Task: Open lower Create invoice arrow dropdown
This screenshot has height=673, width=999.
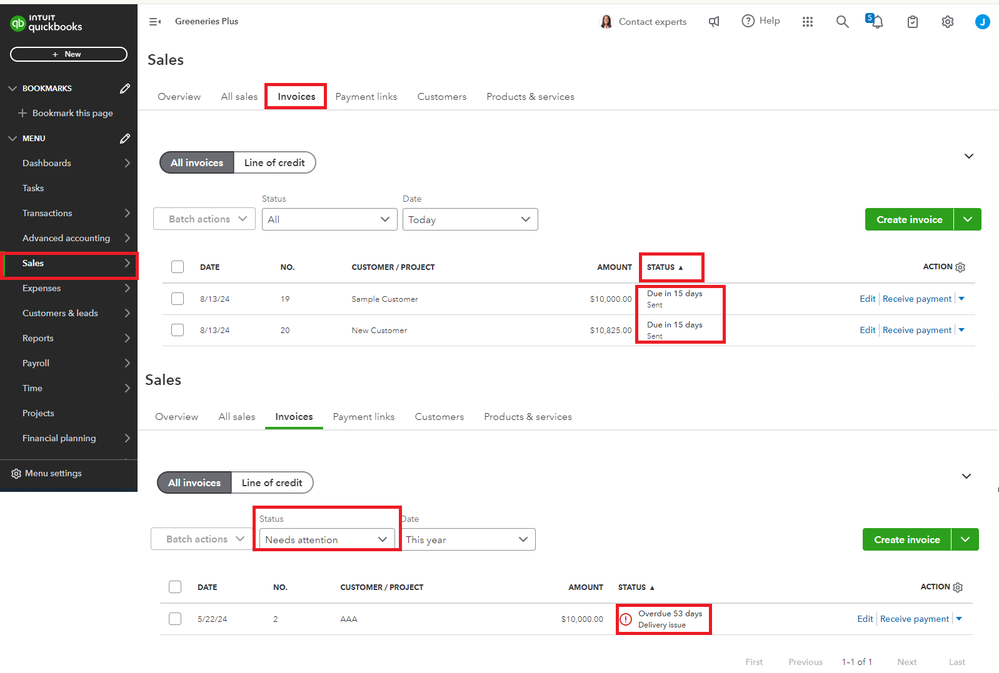Action: click(x=965, y=539)
